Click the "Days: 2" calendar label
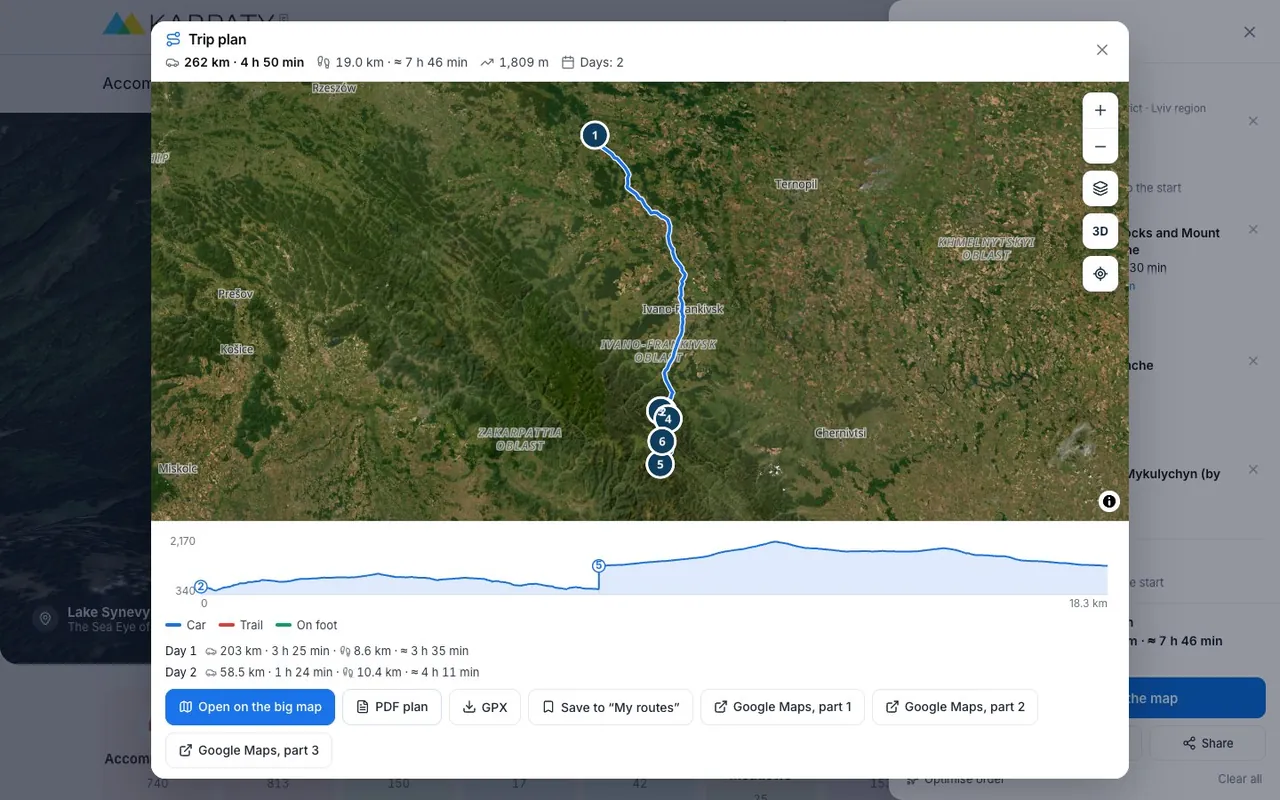The image size is (1280, 800). [x=592, y=62]
